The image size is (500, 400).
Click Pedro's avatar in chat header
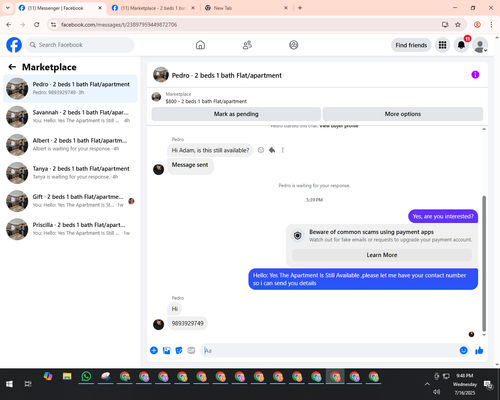(161, 75)
